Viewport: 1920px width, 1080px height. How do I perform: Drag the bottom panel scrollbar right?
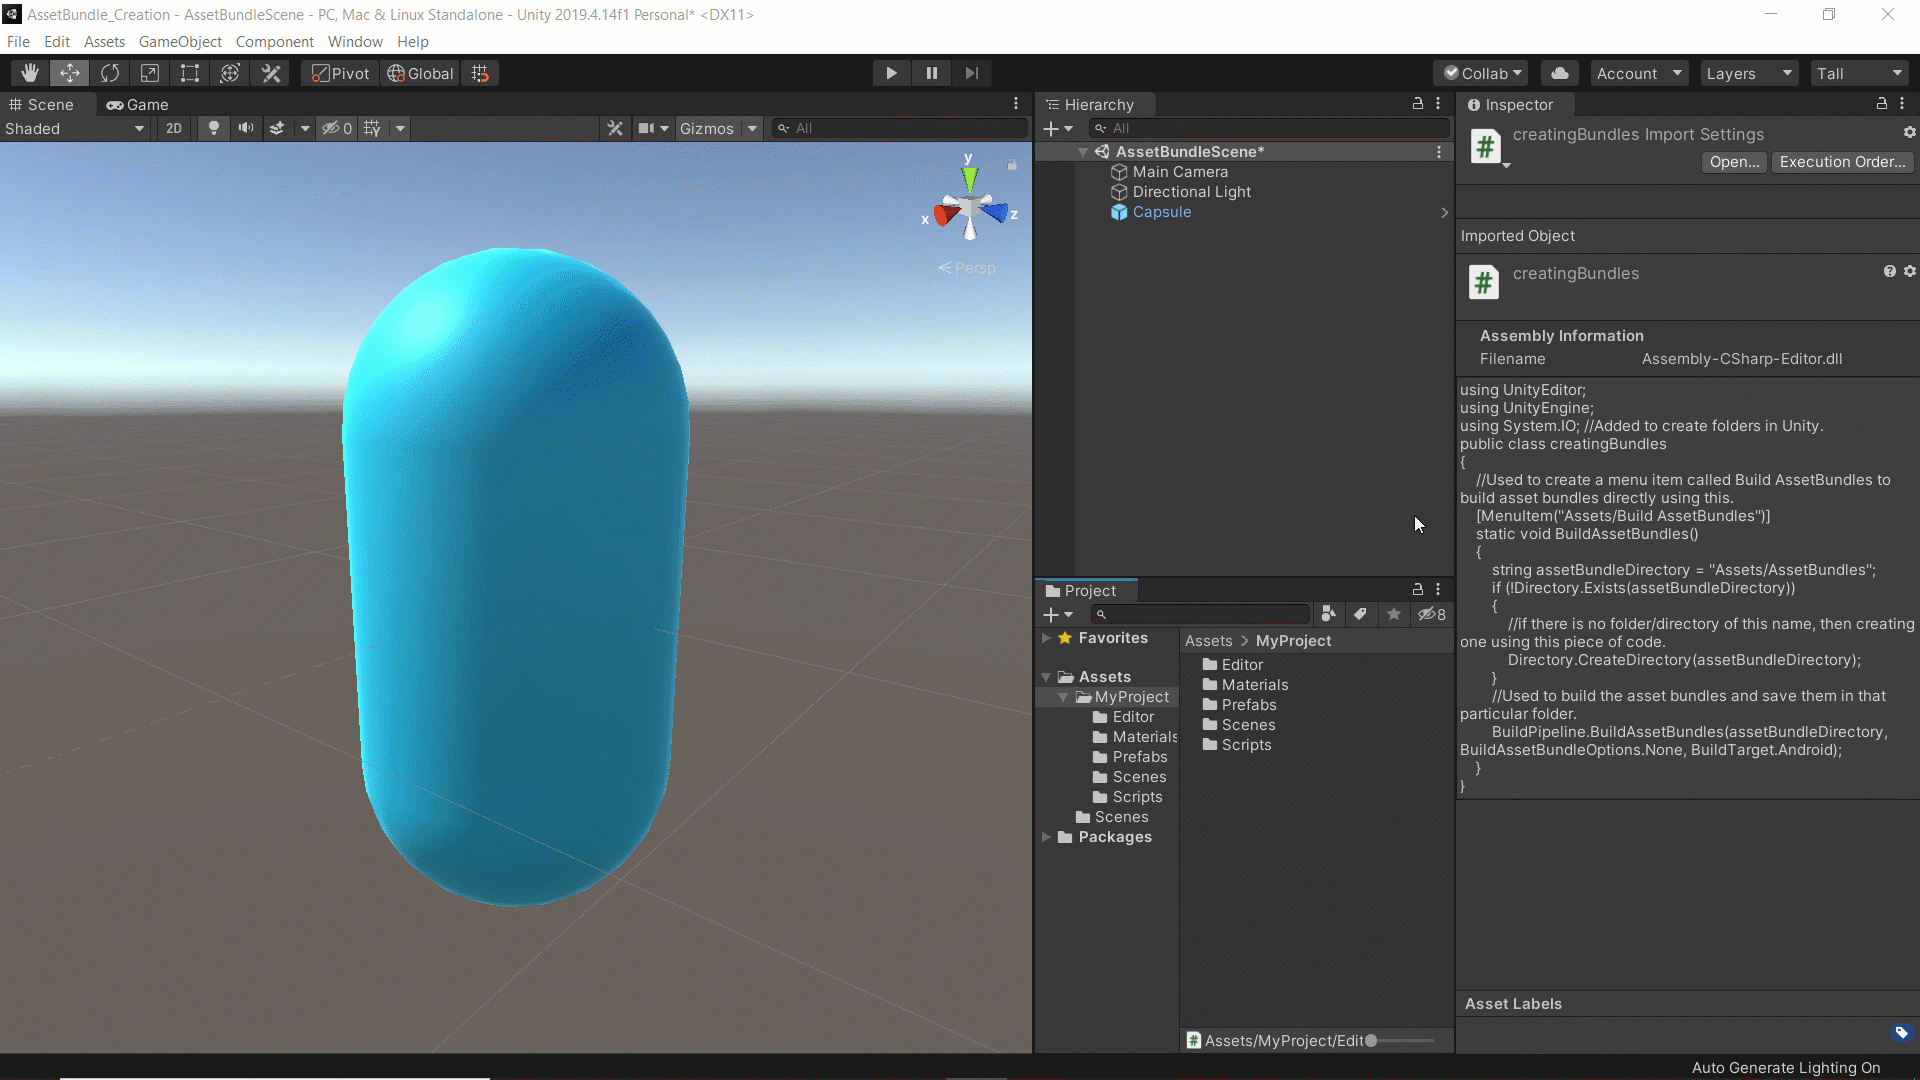click(x=1371, y=1040)
